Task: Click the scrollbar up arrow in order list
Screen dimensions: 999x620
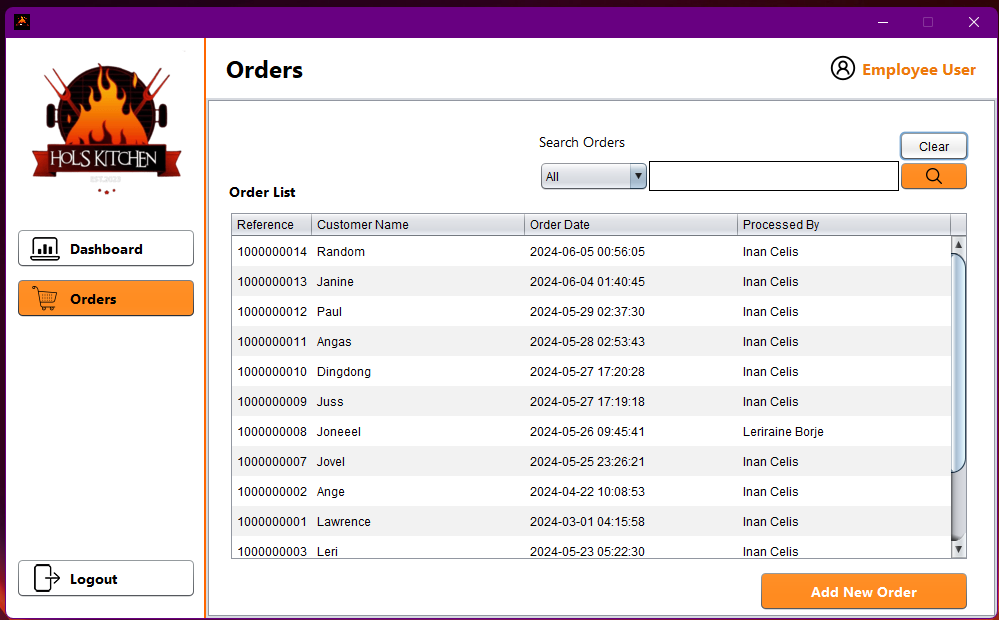Action: [x=959, y=244]
